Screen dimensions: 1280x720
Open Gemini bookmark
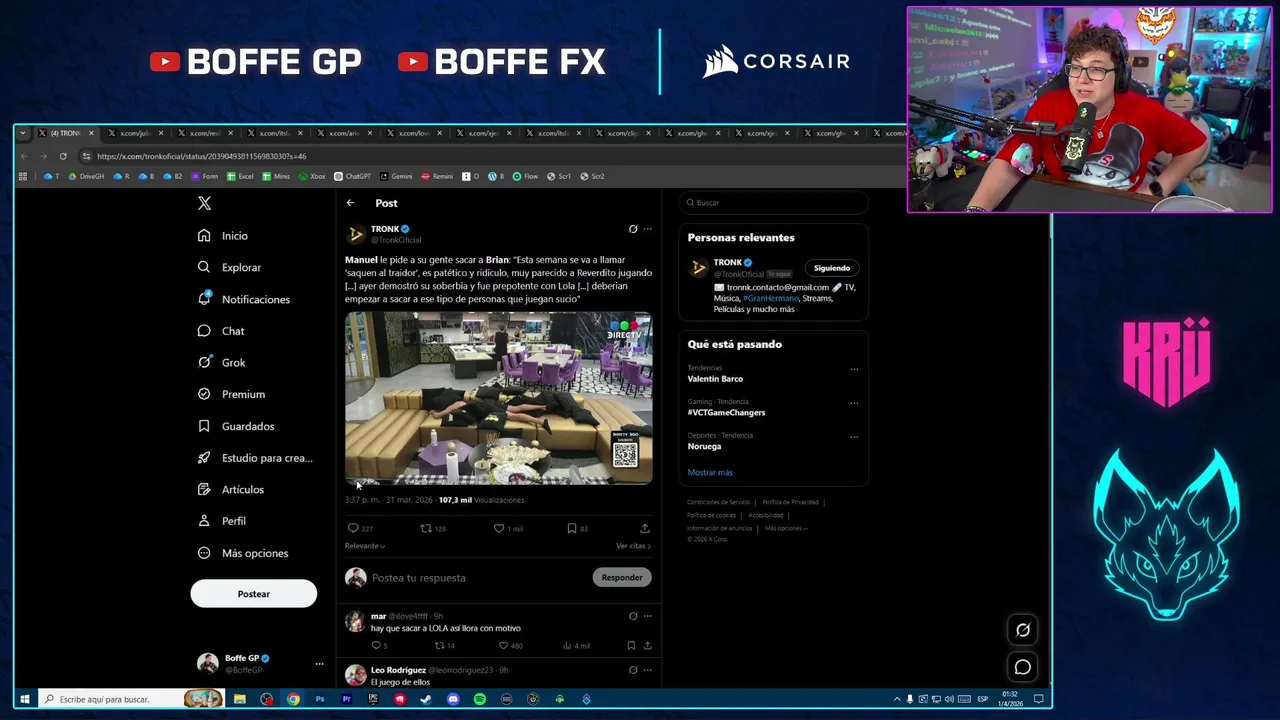[x=396, y=176]
